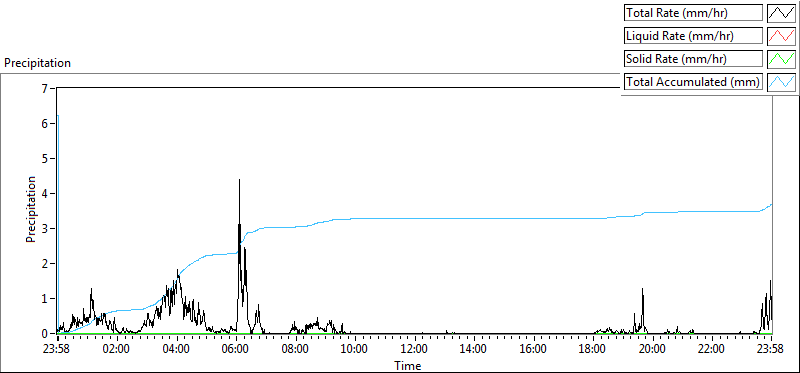Click the Solid Rate green plot icon

[782, 59]
